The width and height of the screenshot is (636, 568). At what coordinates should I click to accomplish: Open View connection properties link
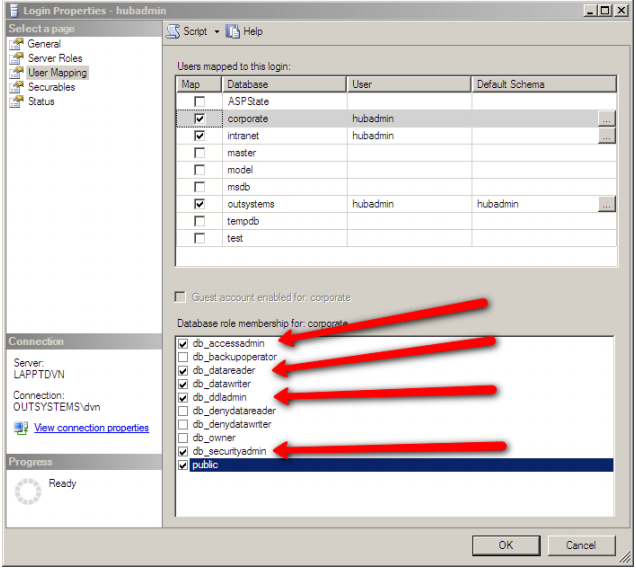tap(91, 428)
